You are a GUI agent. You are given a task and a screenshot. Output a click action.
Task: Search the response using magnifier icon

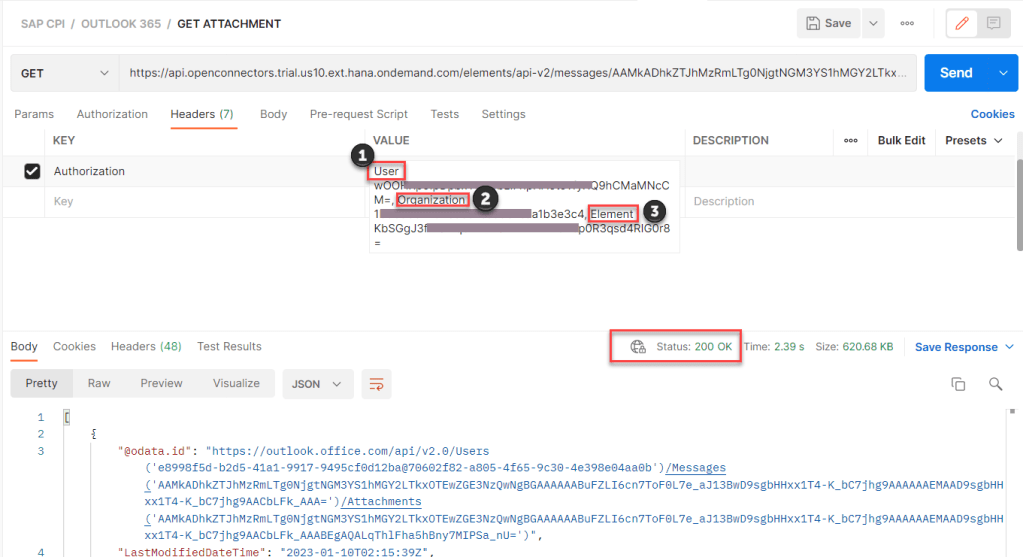[x=995, y=384]
